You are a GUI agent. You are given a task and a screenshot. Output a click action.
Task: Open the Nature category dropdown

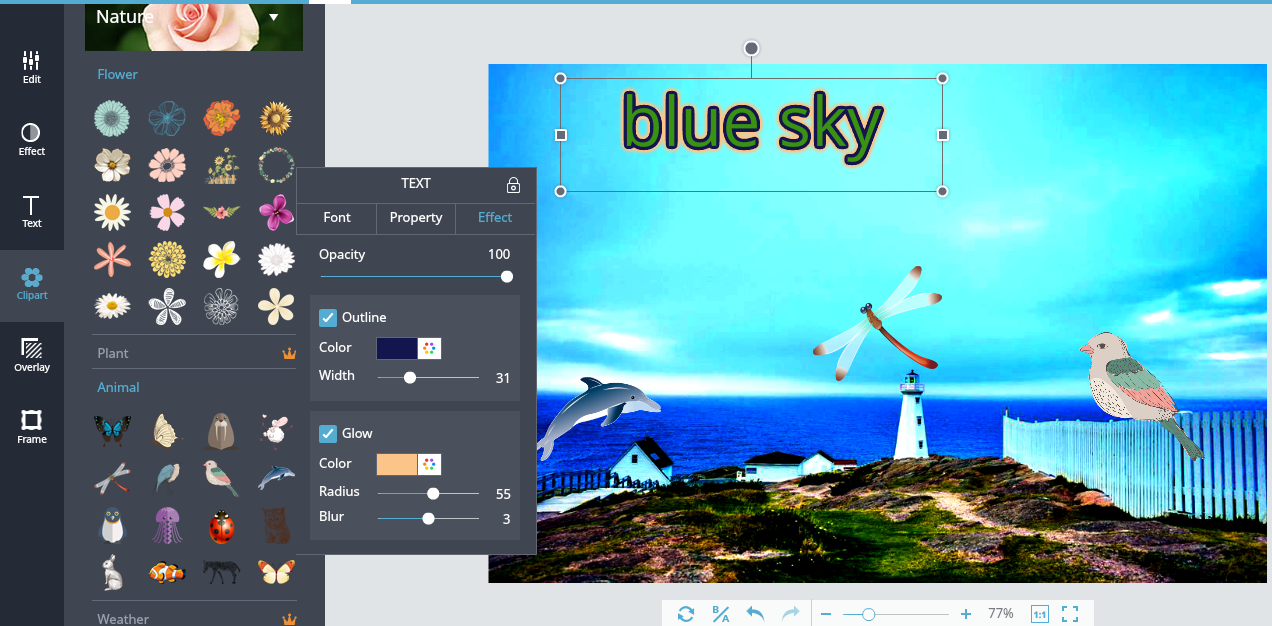(274, 17)
